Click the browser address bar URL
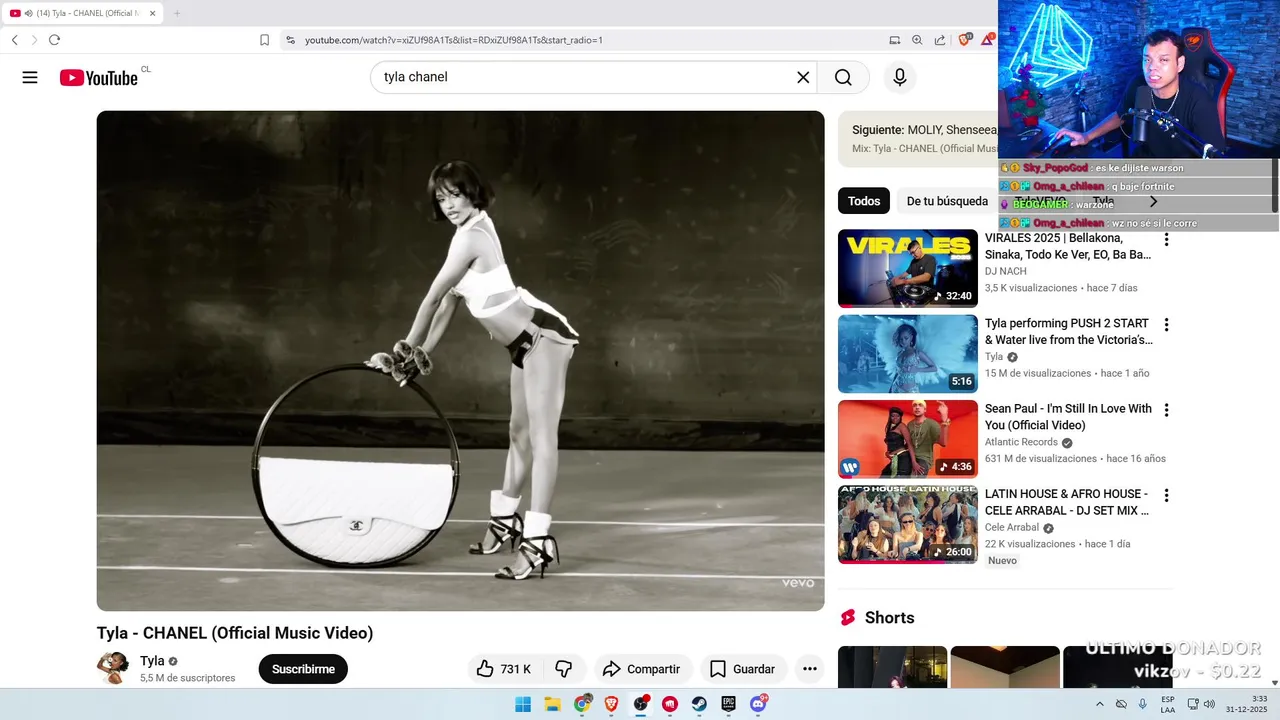 click(x=454, y=40)
